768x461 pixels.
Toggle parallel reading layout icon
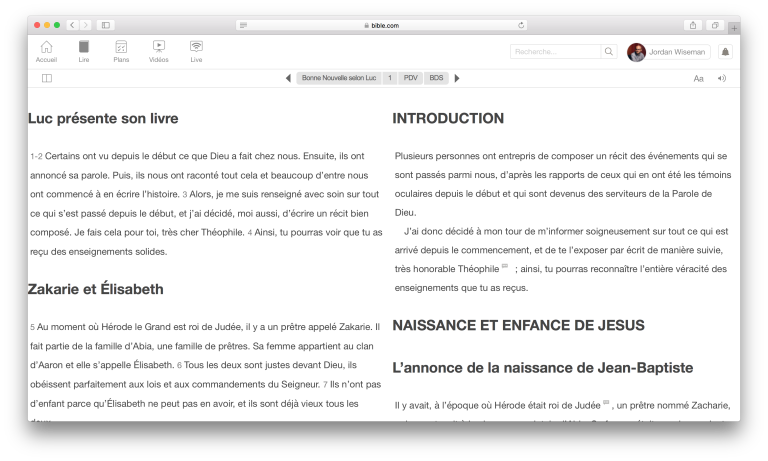coord(47,78)
